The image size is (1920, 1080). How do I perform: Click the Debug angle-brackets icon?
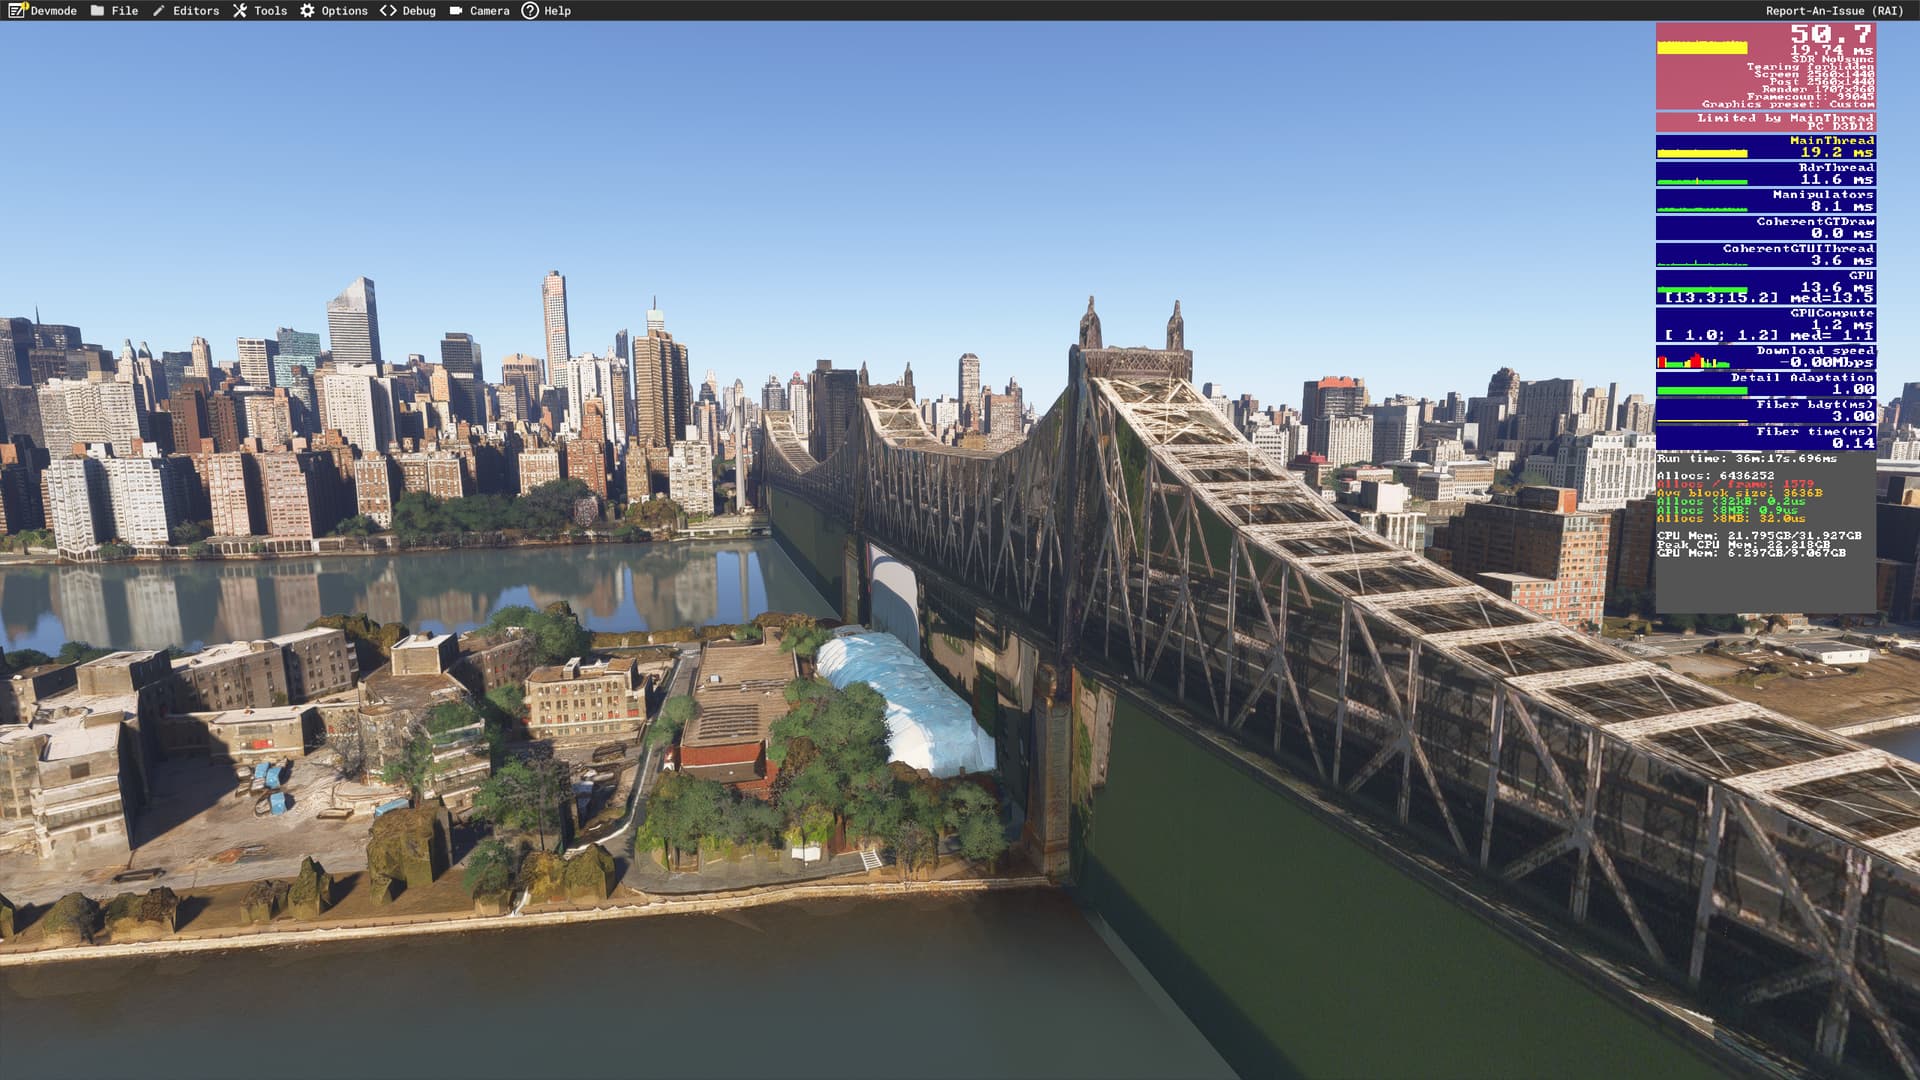tap(388, 10)
